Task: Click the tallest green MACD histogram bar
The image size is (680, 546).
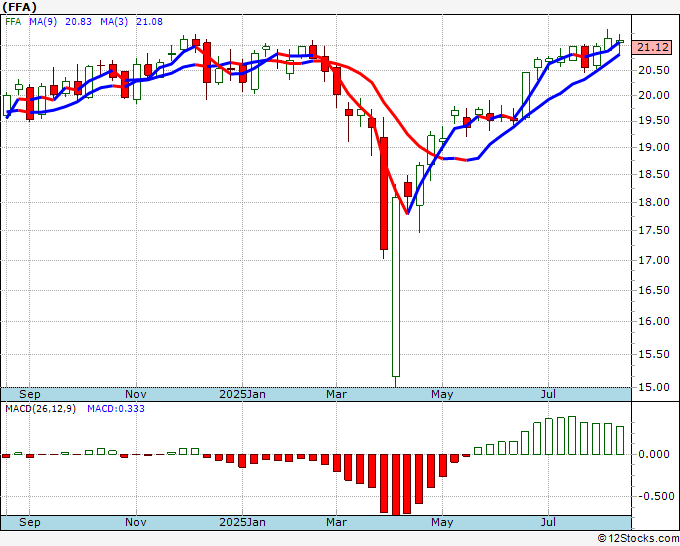Action: point(572,435)
